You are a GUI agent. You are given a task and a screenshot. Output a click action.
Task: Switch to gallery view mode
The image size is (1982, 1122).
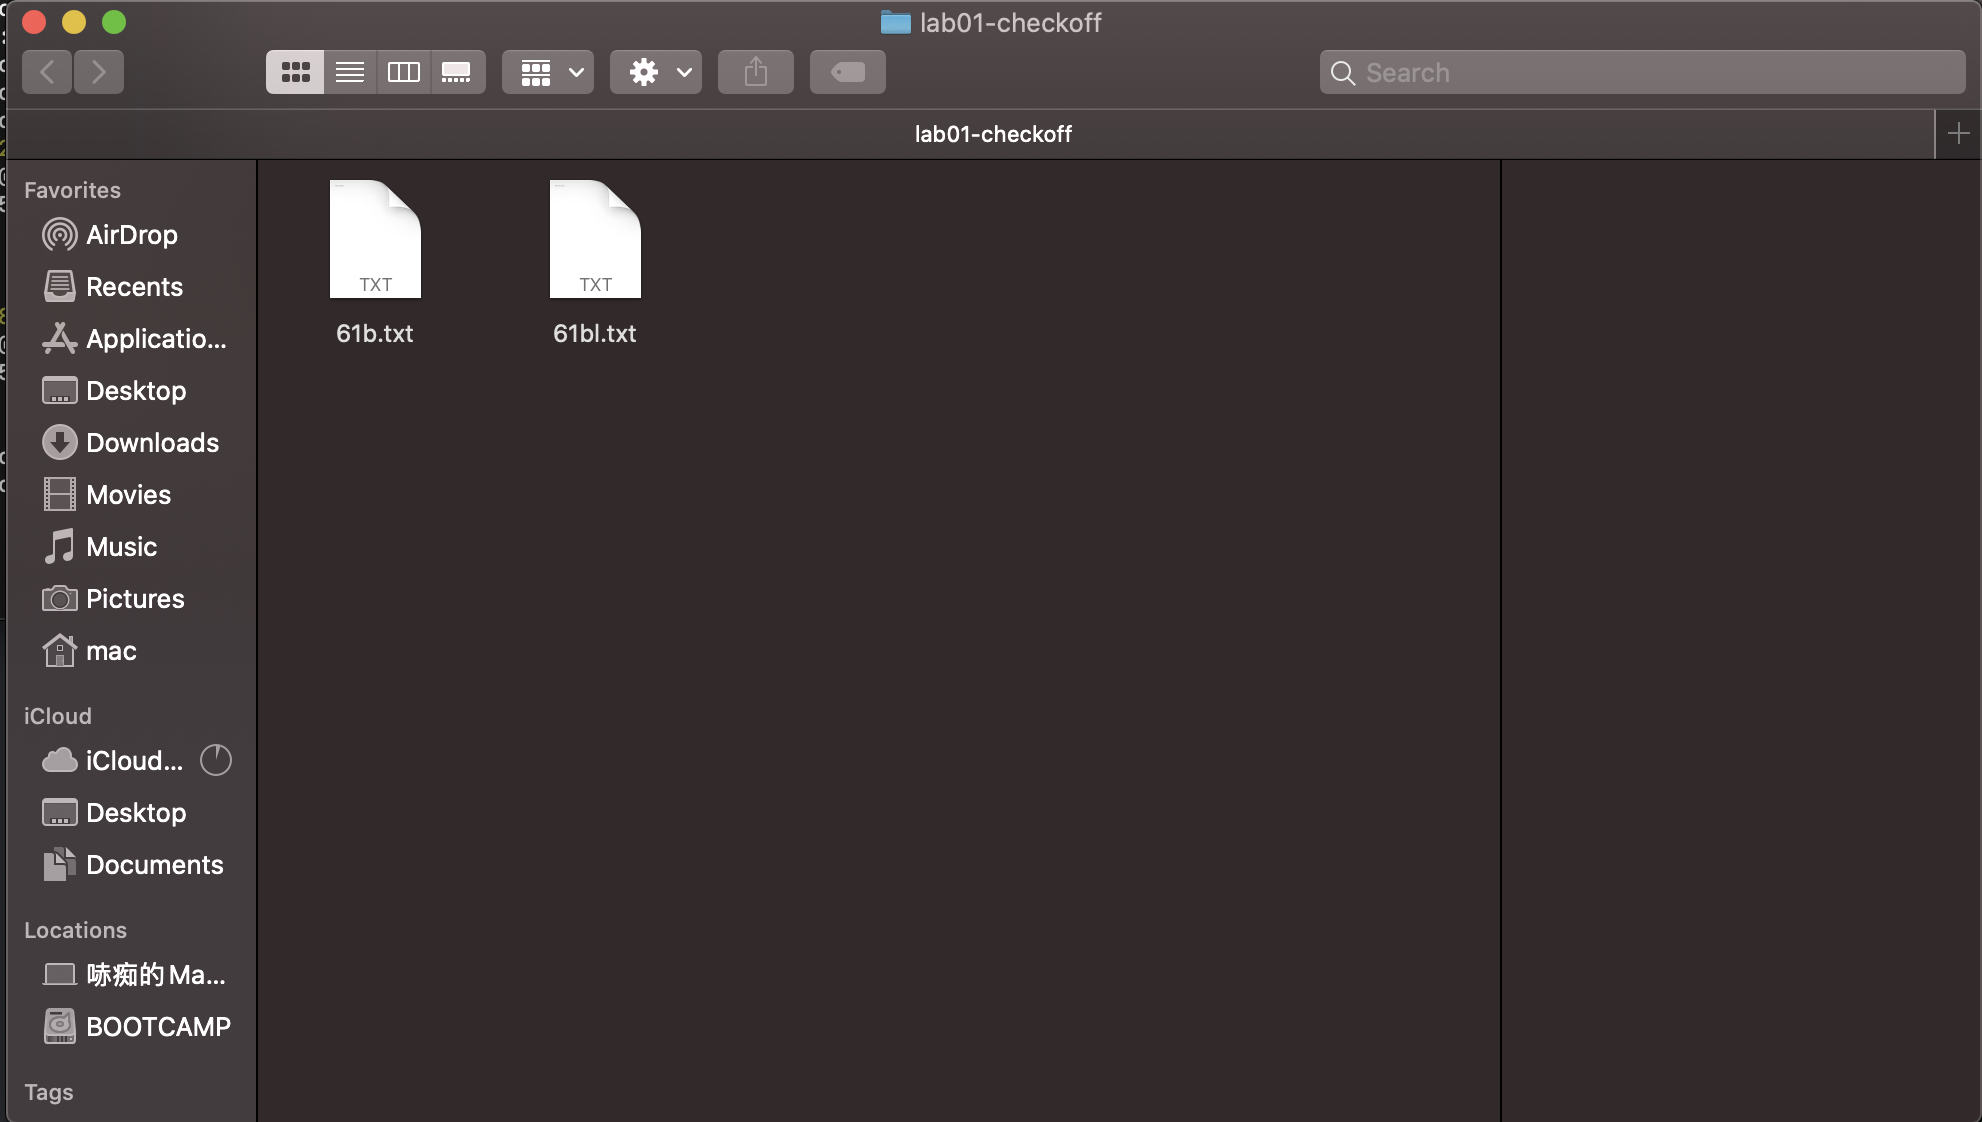(x=457, y=72)
